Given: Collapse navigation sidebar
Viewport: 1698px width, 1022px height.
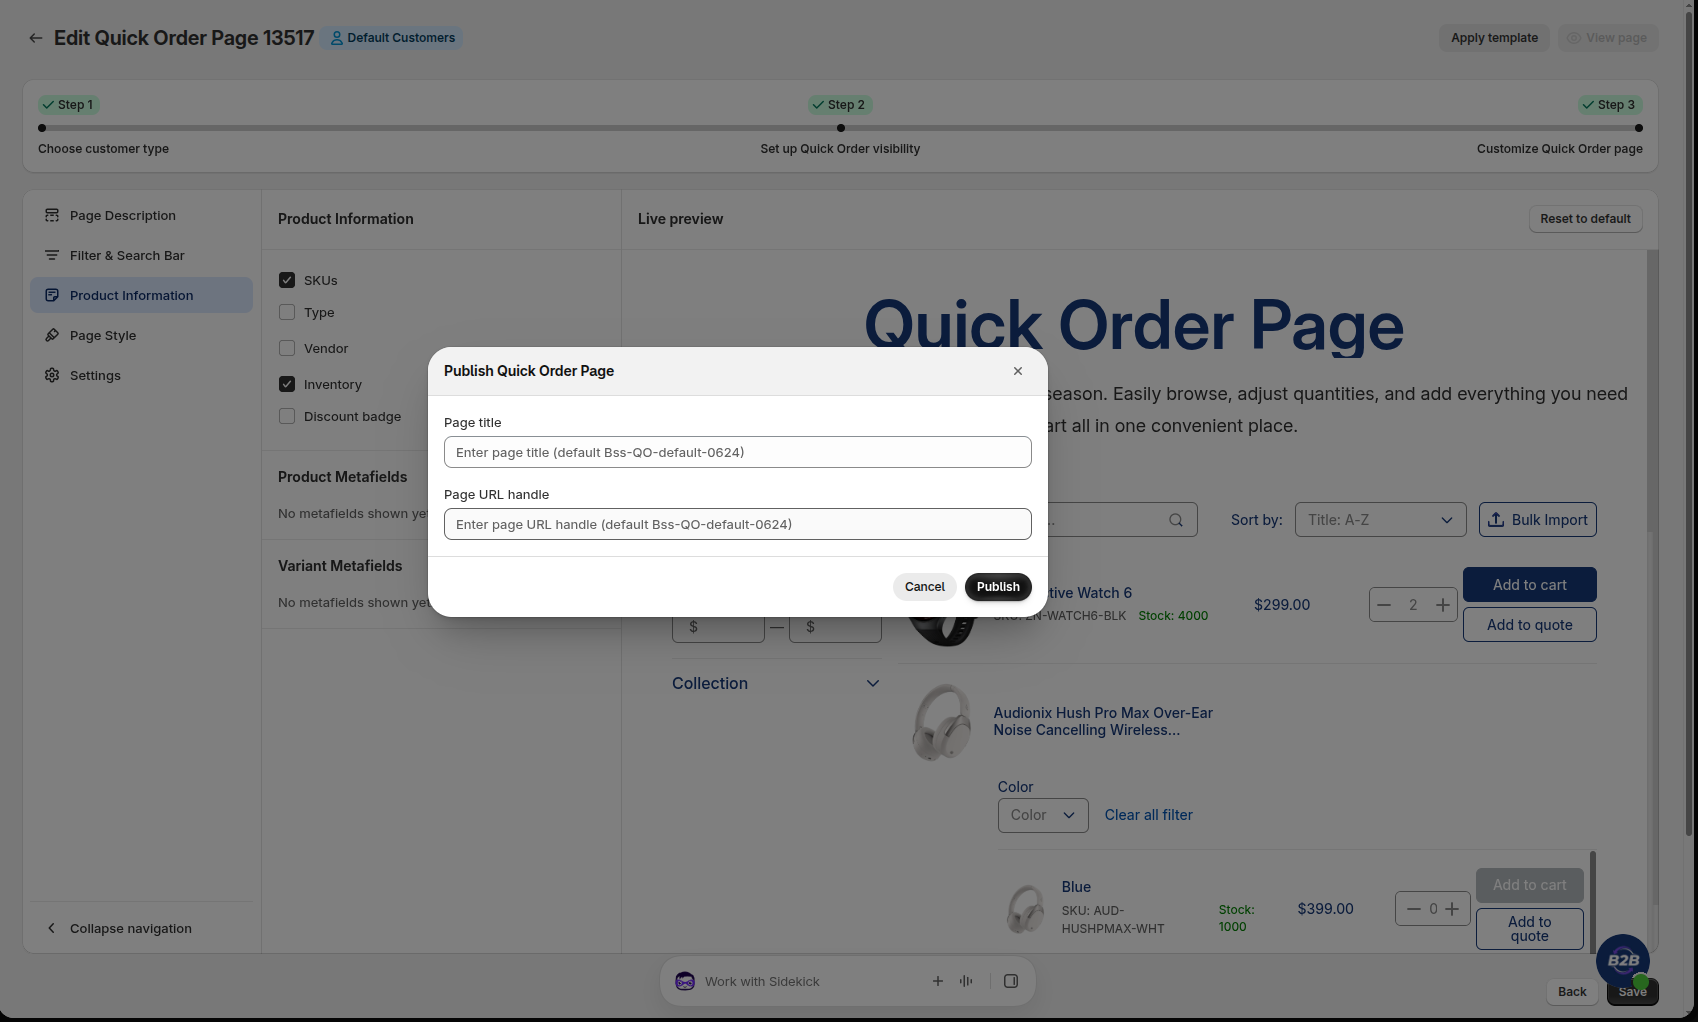Looking at the screenshot, I should [141, 928].
